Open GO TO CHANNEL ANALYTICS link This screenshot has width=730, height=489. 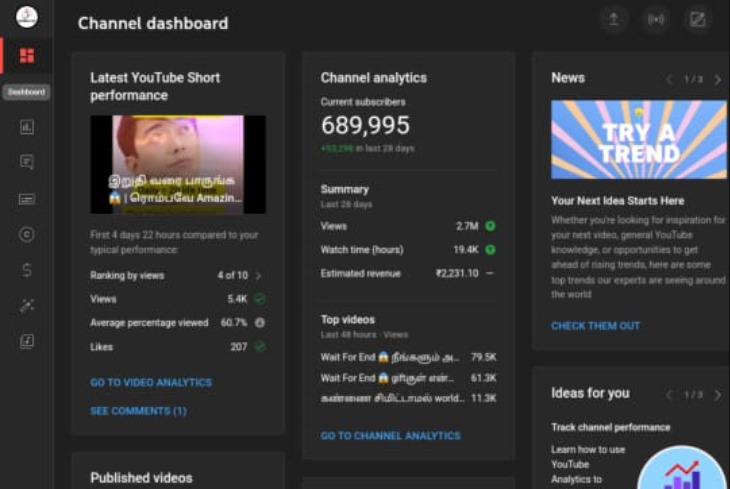point(391,435)
